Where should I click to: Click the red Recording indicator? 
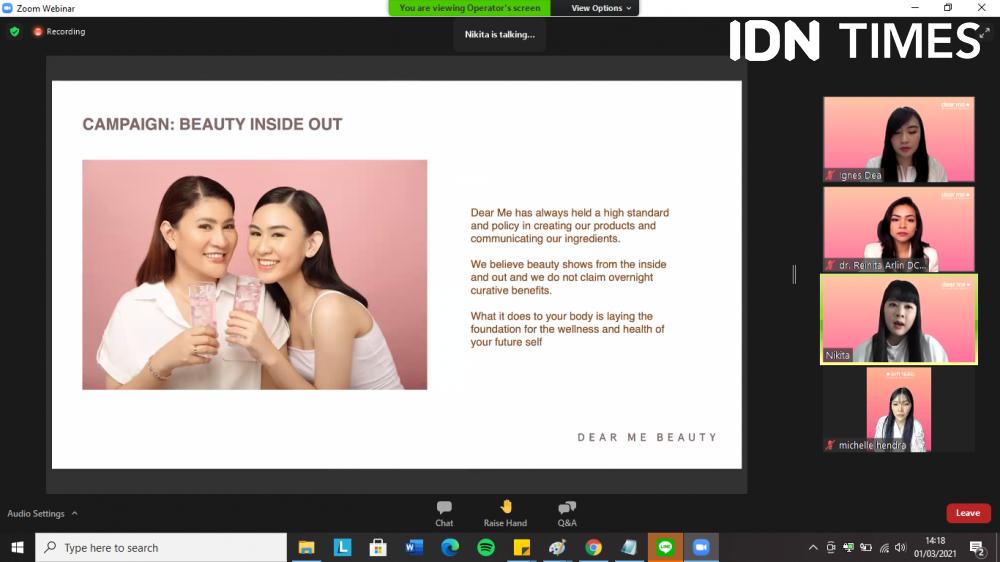coord(59,31)
